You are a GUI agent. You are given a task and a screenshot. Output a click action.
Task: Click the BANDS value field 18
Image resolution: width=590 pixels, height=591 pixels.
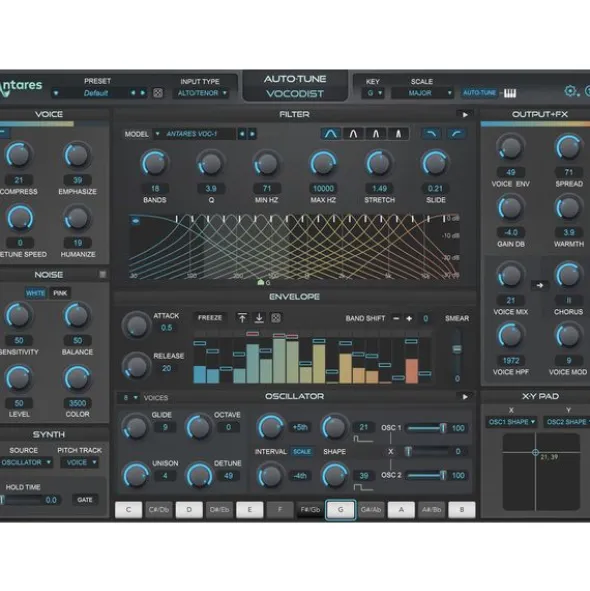pyautogui.click(x=155, y=188)
